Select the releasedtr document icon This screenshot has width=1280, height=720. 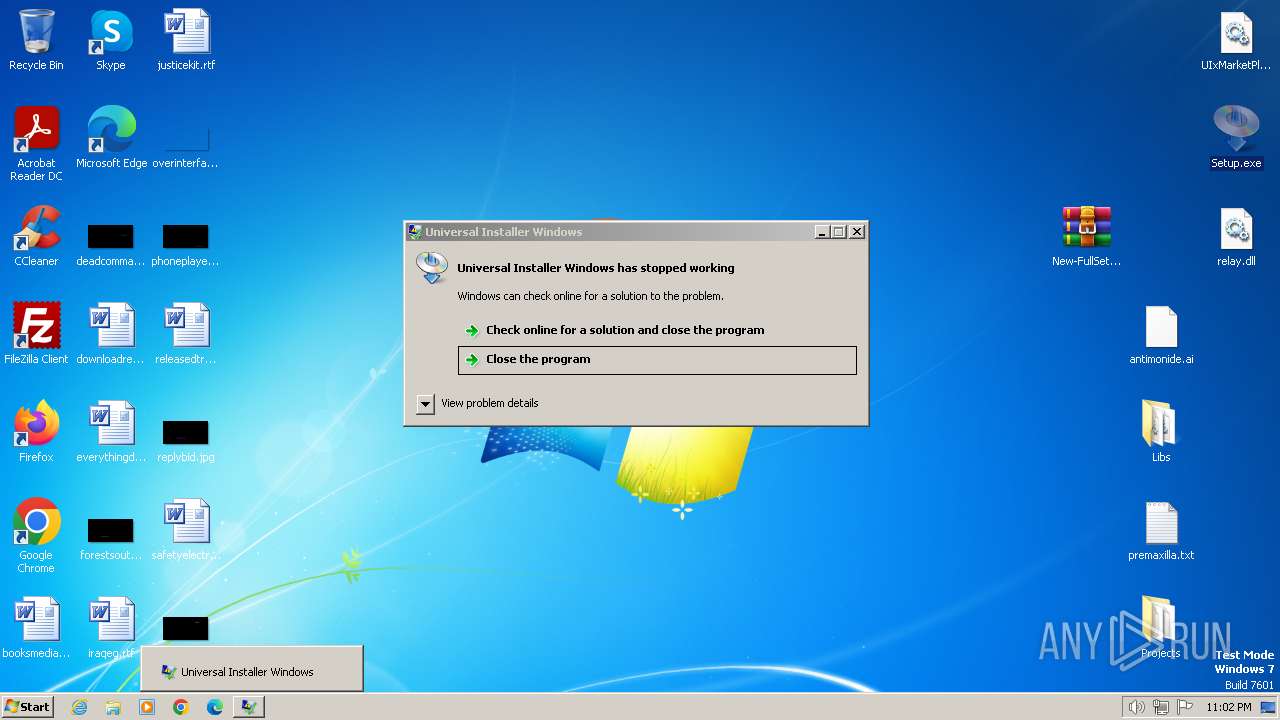(186, 333)
